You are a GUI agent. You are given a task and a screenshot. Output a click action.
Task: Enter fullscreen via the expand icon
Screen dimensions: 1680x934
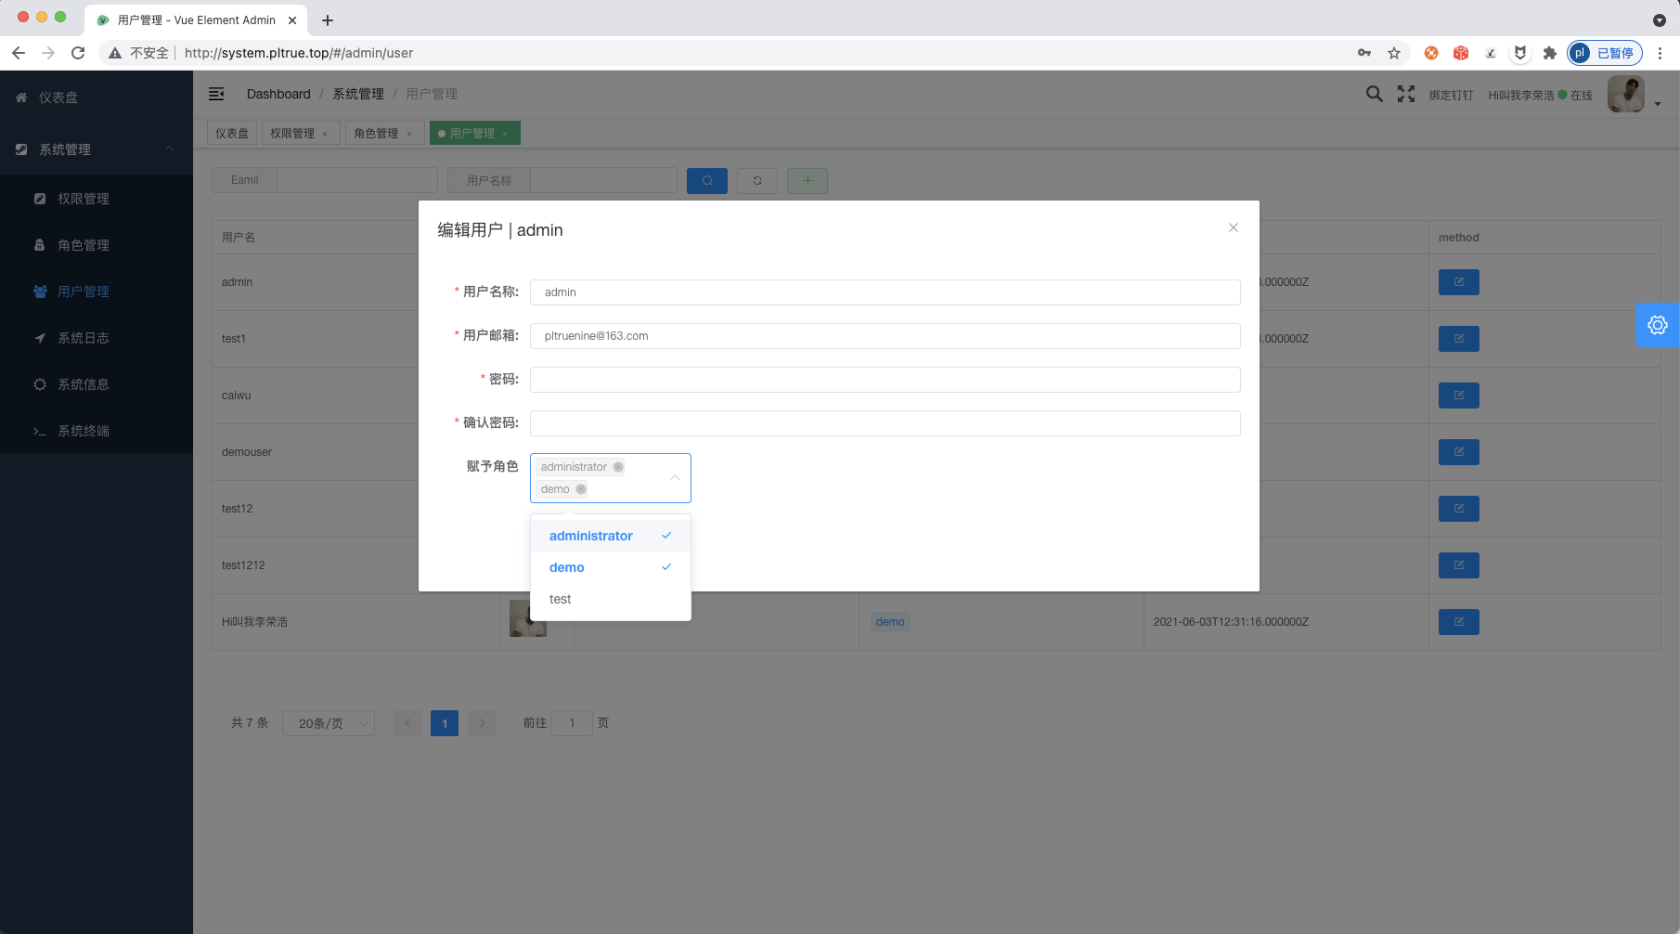[1405, 93]
